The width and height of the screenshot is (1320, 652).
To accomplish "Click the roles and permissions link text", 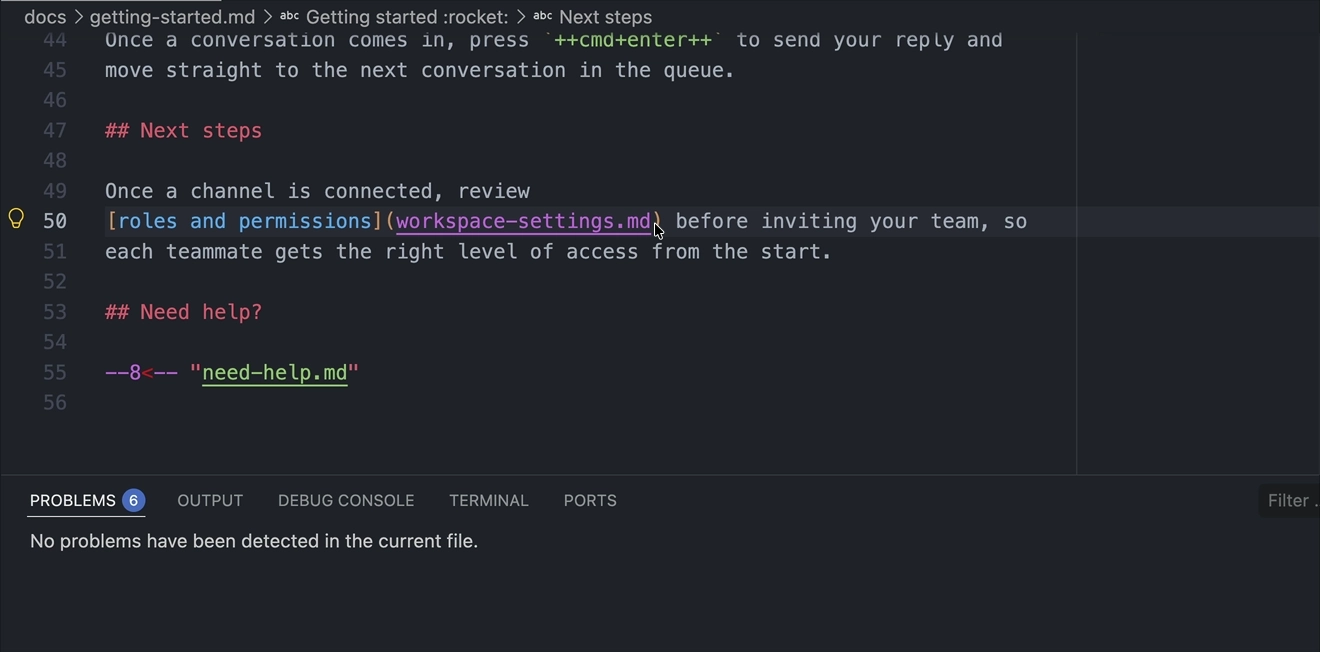I will point(245,221).
